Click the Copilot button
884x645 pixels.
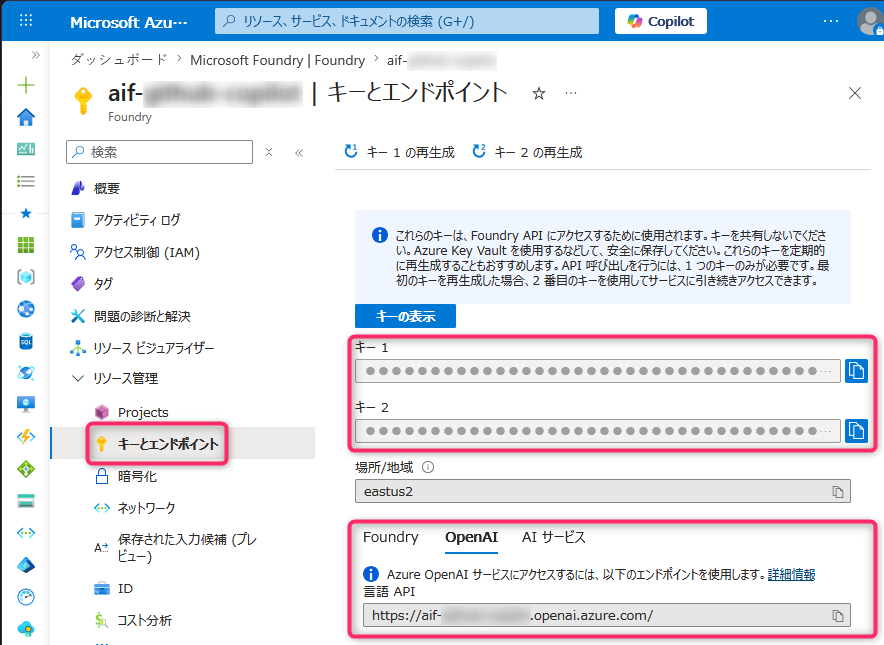[661, 21]
